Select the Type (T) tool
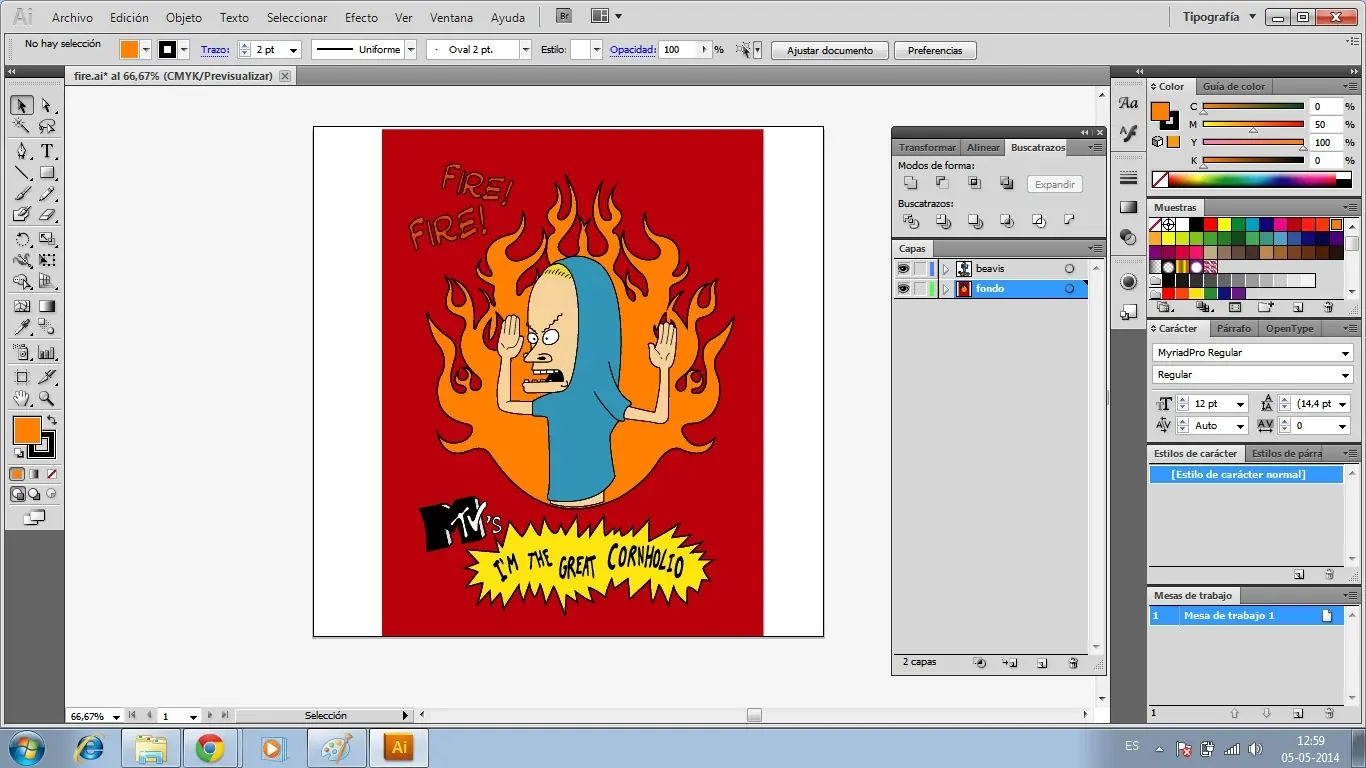Viewport: 1366px width, 768px height. click(47, 151)
